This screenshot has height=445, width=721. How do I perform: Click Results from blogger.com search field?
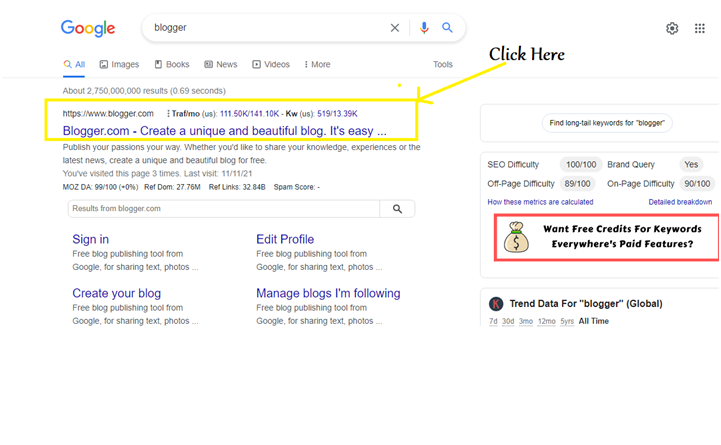[224, 209]
